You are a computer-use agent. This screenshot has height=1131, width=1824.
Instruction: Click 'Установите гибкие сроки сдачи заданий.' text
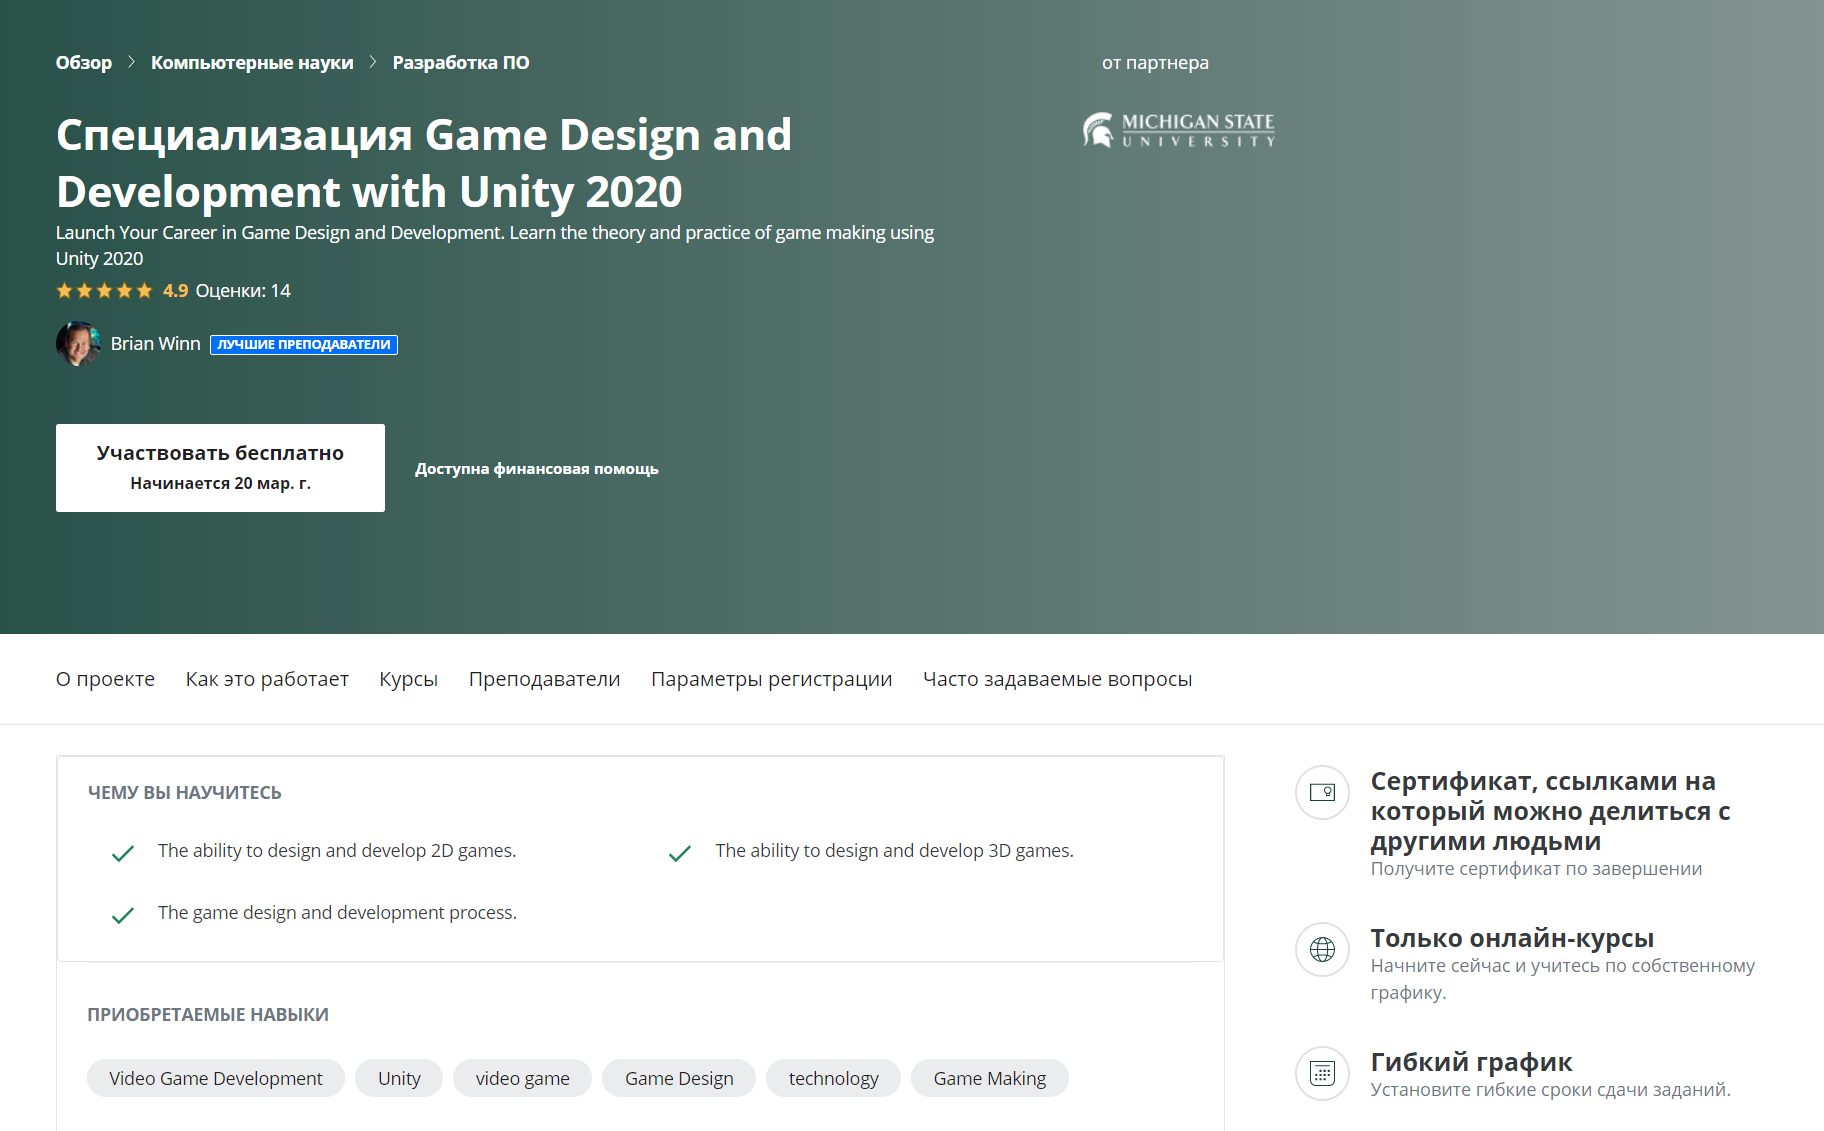(x=1550, y=1090)
